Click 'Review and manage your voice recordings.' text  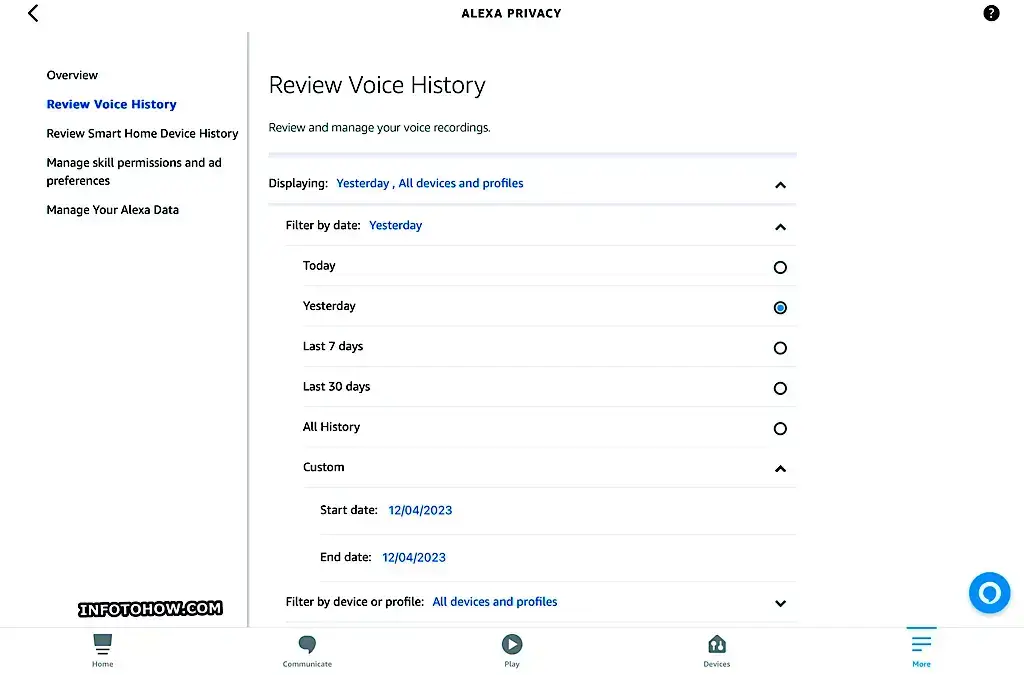coord(379,128)
